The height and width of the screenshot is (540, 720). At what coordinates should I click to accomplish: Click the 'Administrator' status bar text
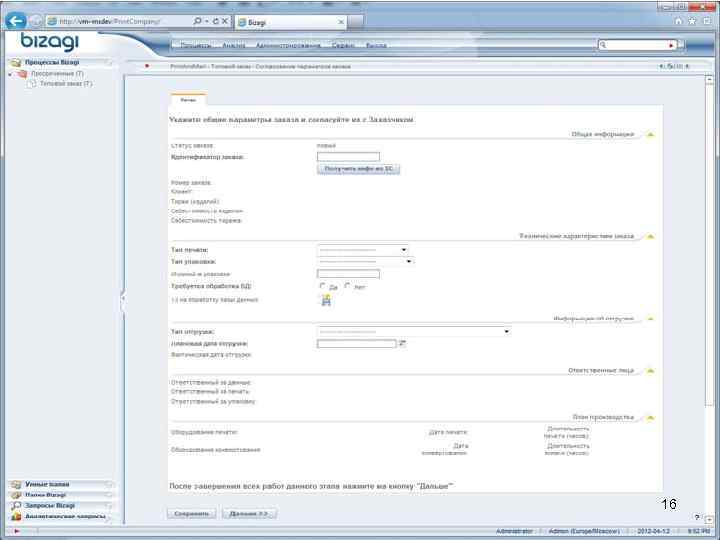tap(514, 531)
